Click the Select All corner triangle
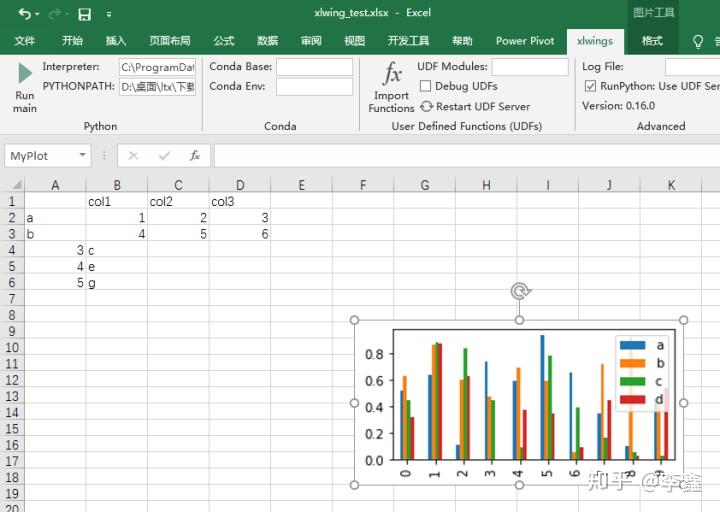Image resolution: width=720 pixels, height=512 pixels. (17, 185)
